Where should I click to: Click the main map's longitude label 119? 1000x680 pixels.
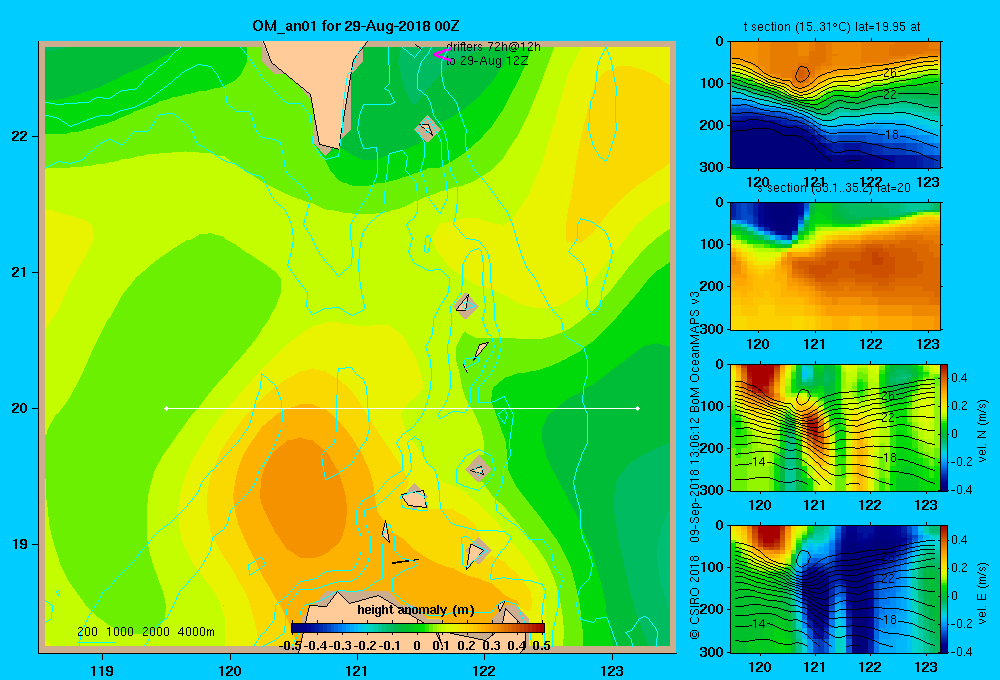tap(102, 670)
